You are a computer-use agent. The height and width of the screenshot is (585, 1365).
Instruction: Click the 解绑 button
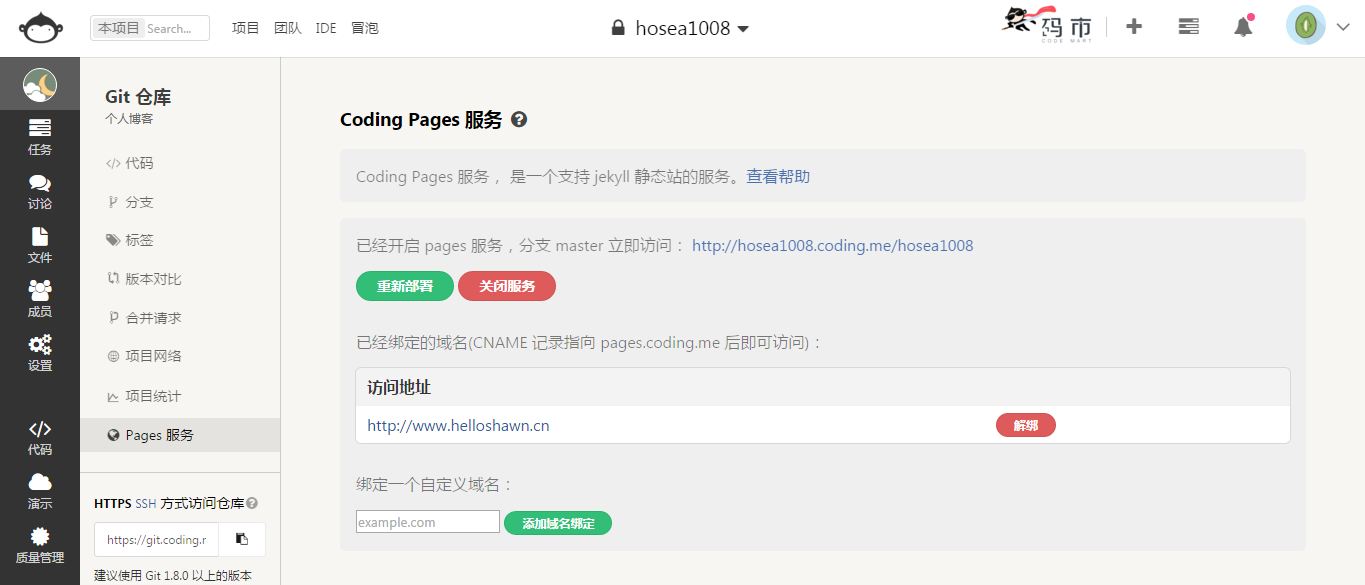pyautogui.click(x=1026, y=425)
